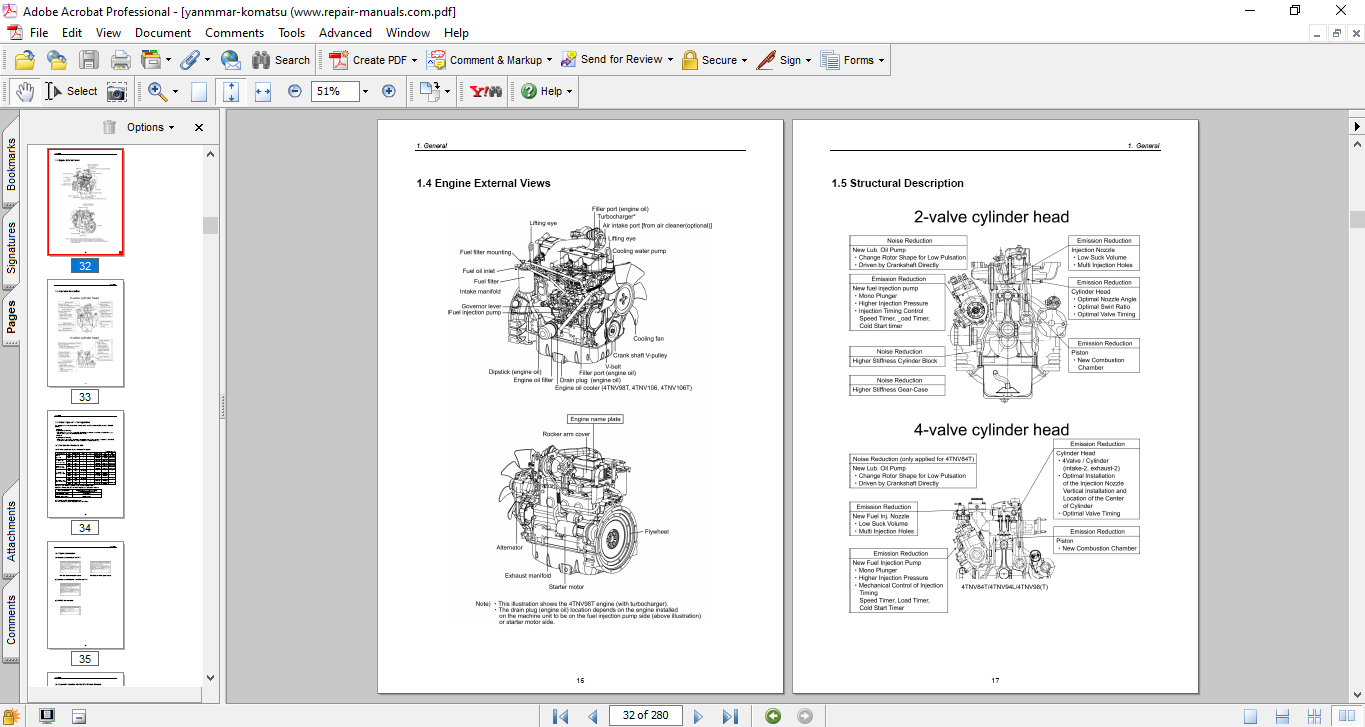Screen dimensions: 1365x727
Task: Switch to the Bookmarks side tab
Action: point(11,164)
